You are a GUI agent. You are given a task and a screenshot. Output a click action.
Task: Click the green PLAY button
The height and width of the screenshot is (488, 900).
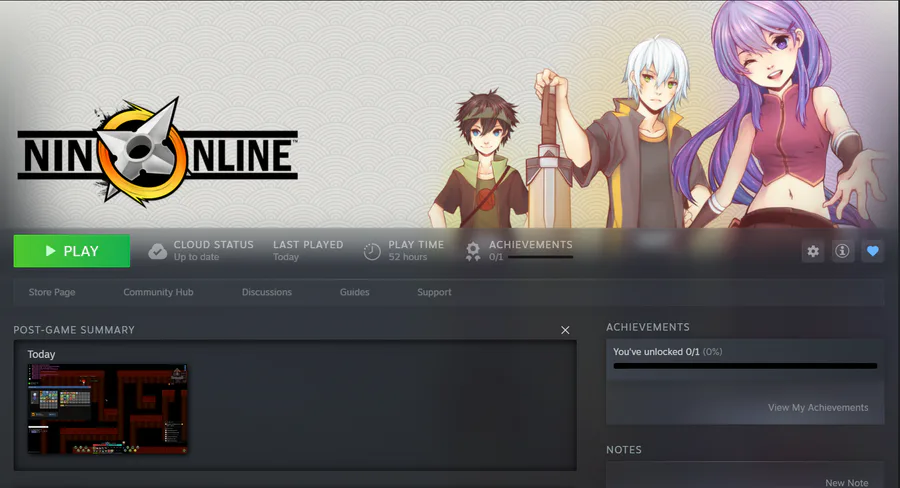pyautogui.click(x=72, y=251)
